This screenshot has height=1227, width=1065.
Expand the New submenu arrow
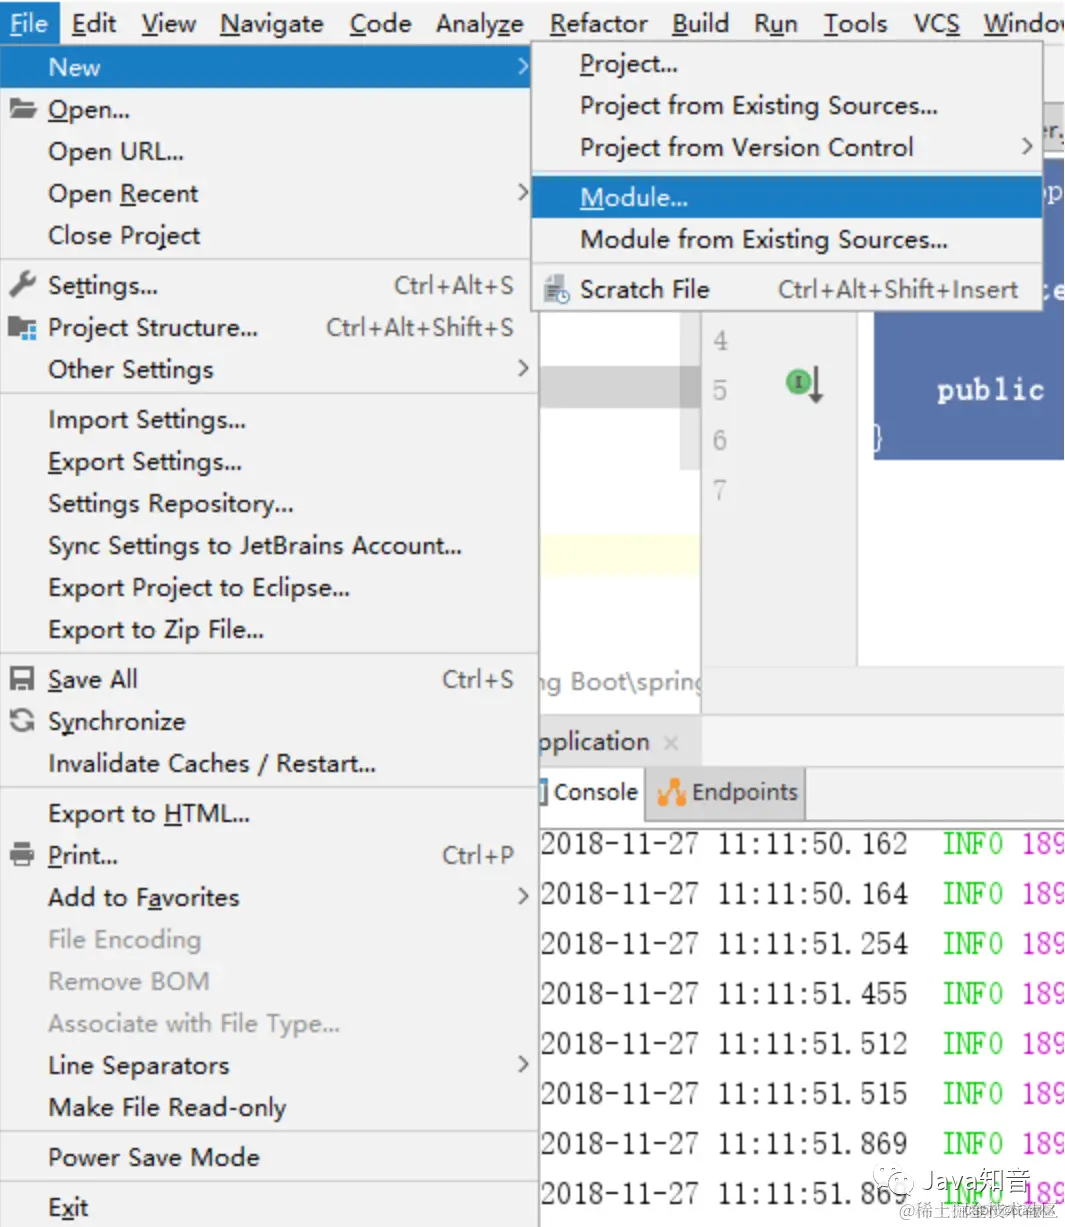click(522, 67)
